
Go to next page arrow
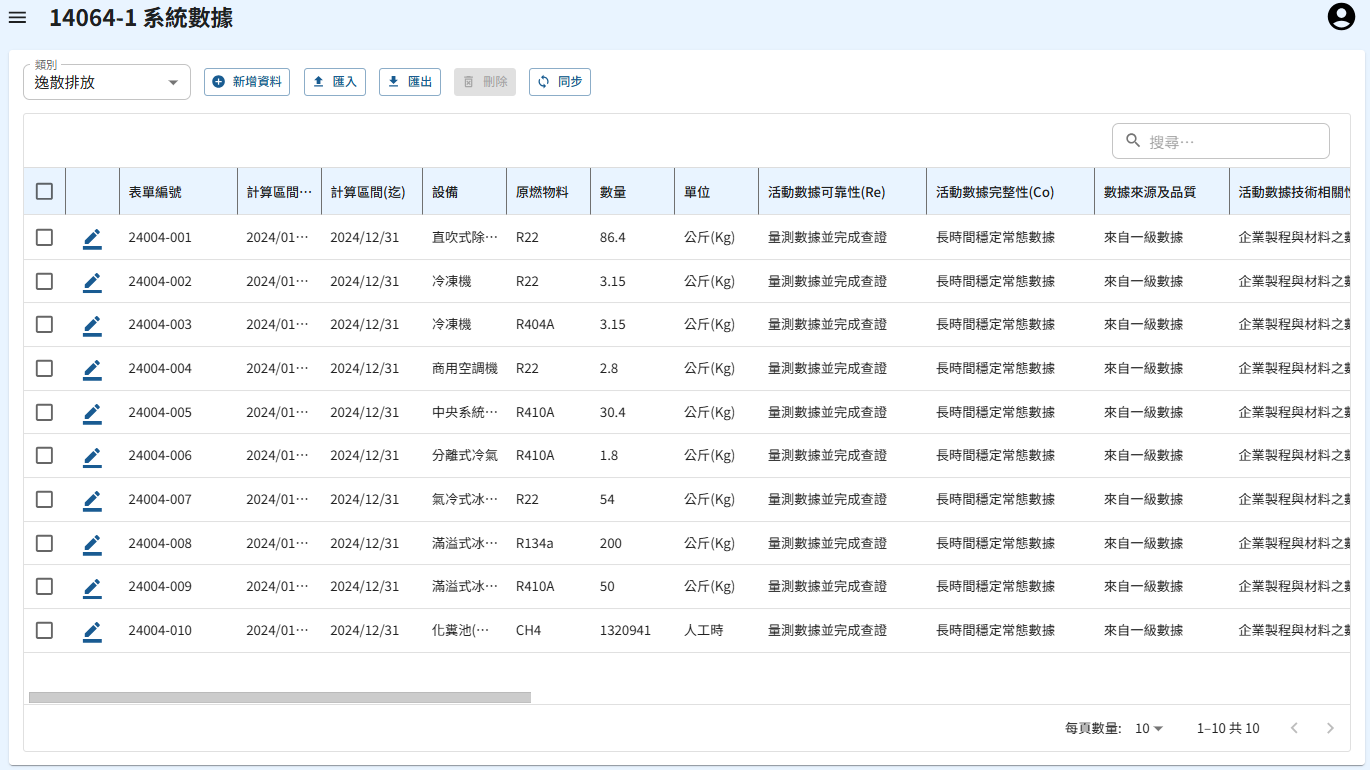coord(1330,728)
